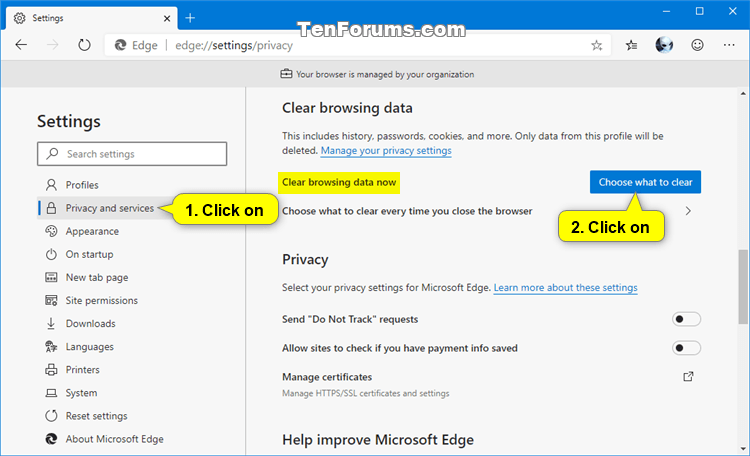The width and height of the screenshot is (750, 456).
Task: Click the briefcase managed-browser icon
Action: coord(286,74)
